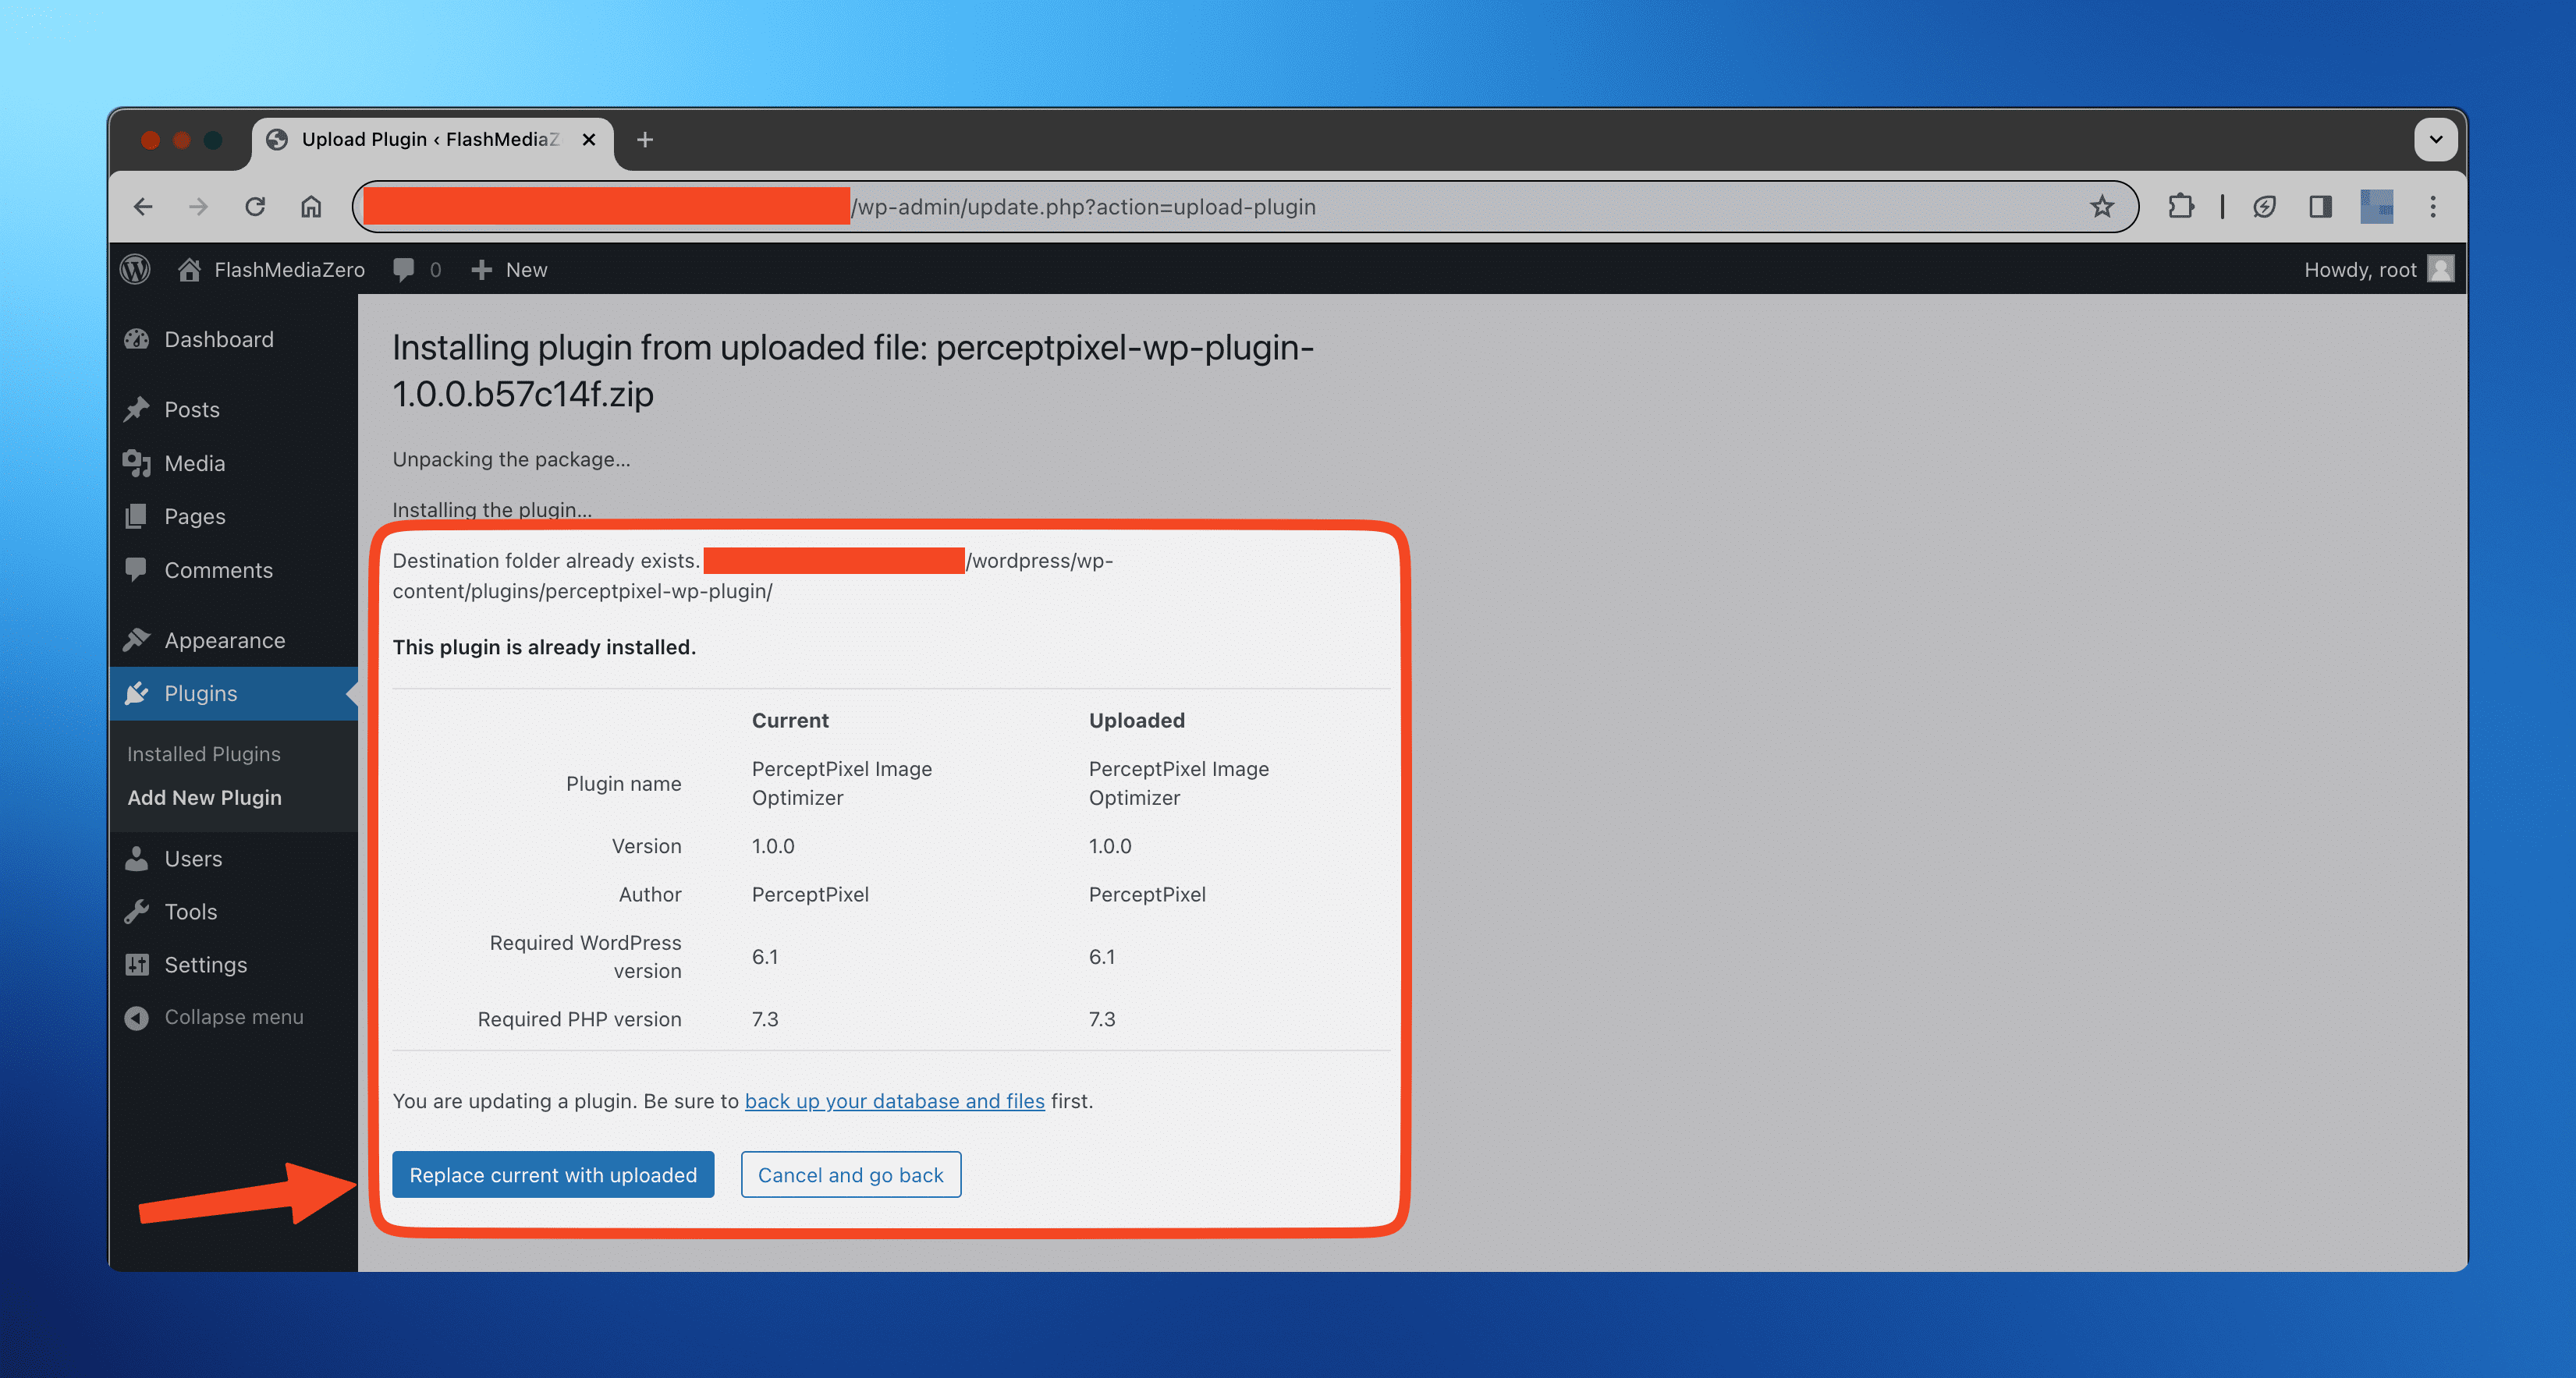
Task: Open the browser profile avatar
Action: pyautogui.click(x=2377, y=207)
